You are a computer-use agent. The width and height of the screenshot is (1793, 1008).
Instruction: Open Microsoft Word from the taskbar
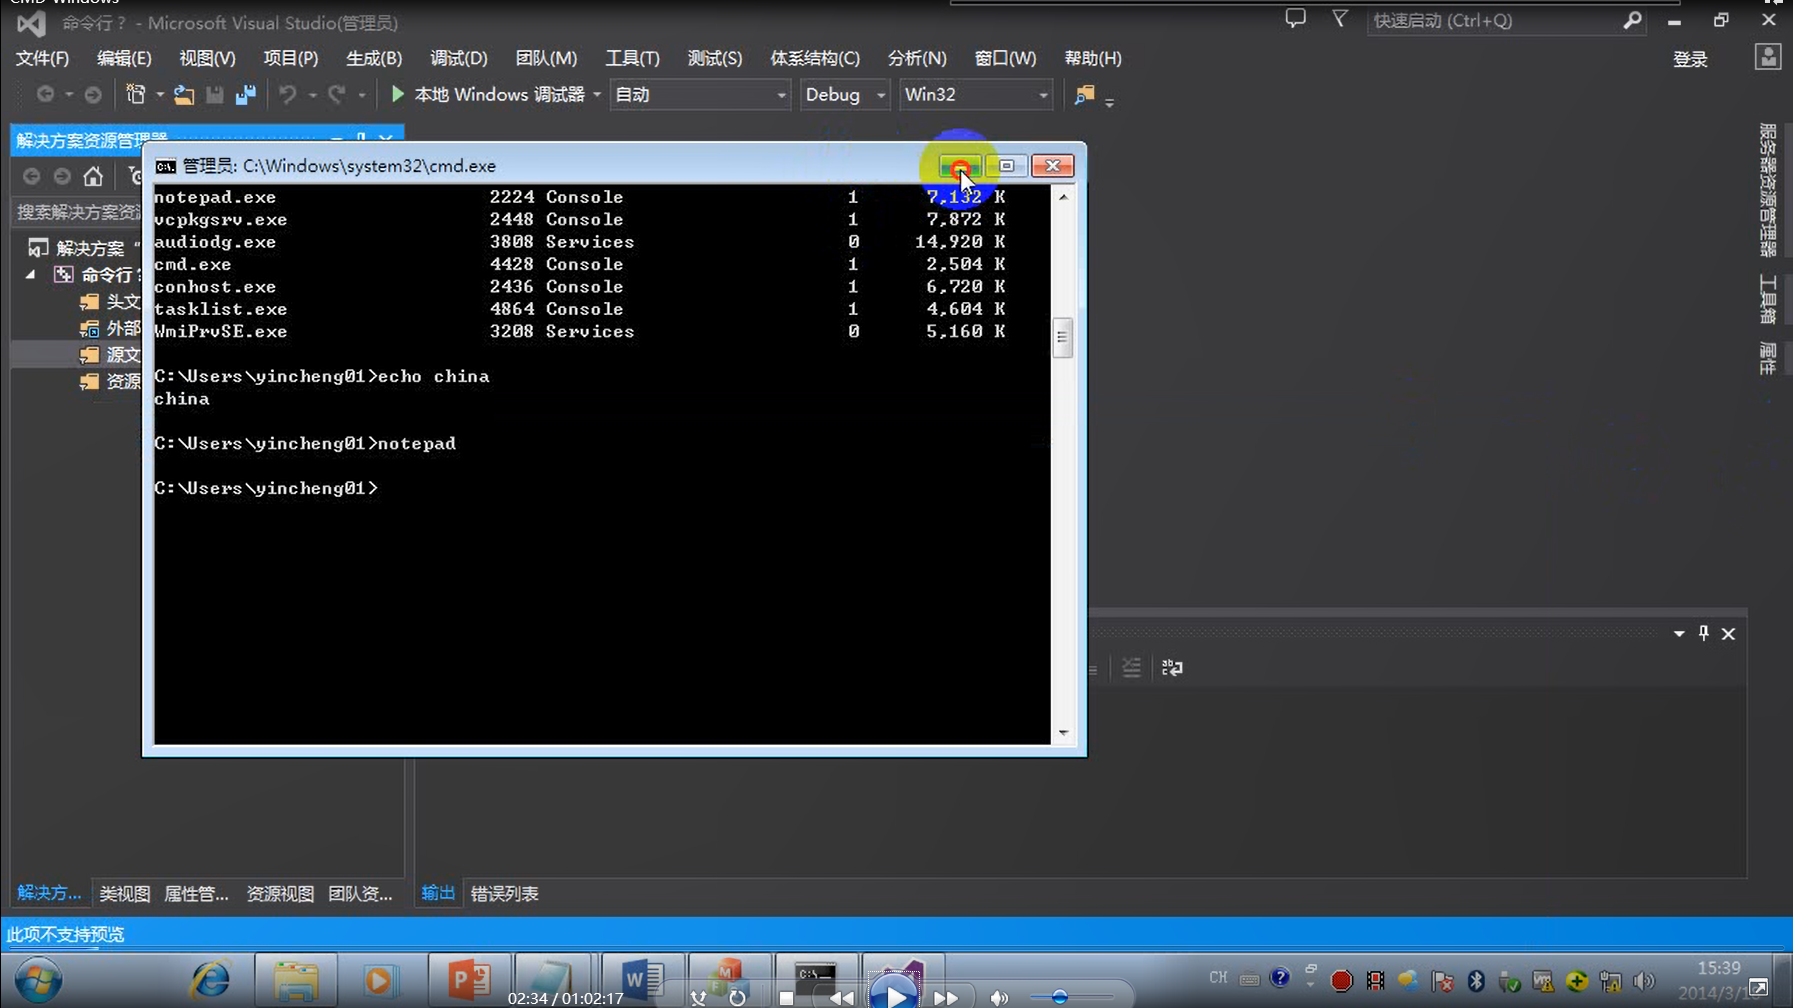coord(642,980)
